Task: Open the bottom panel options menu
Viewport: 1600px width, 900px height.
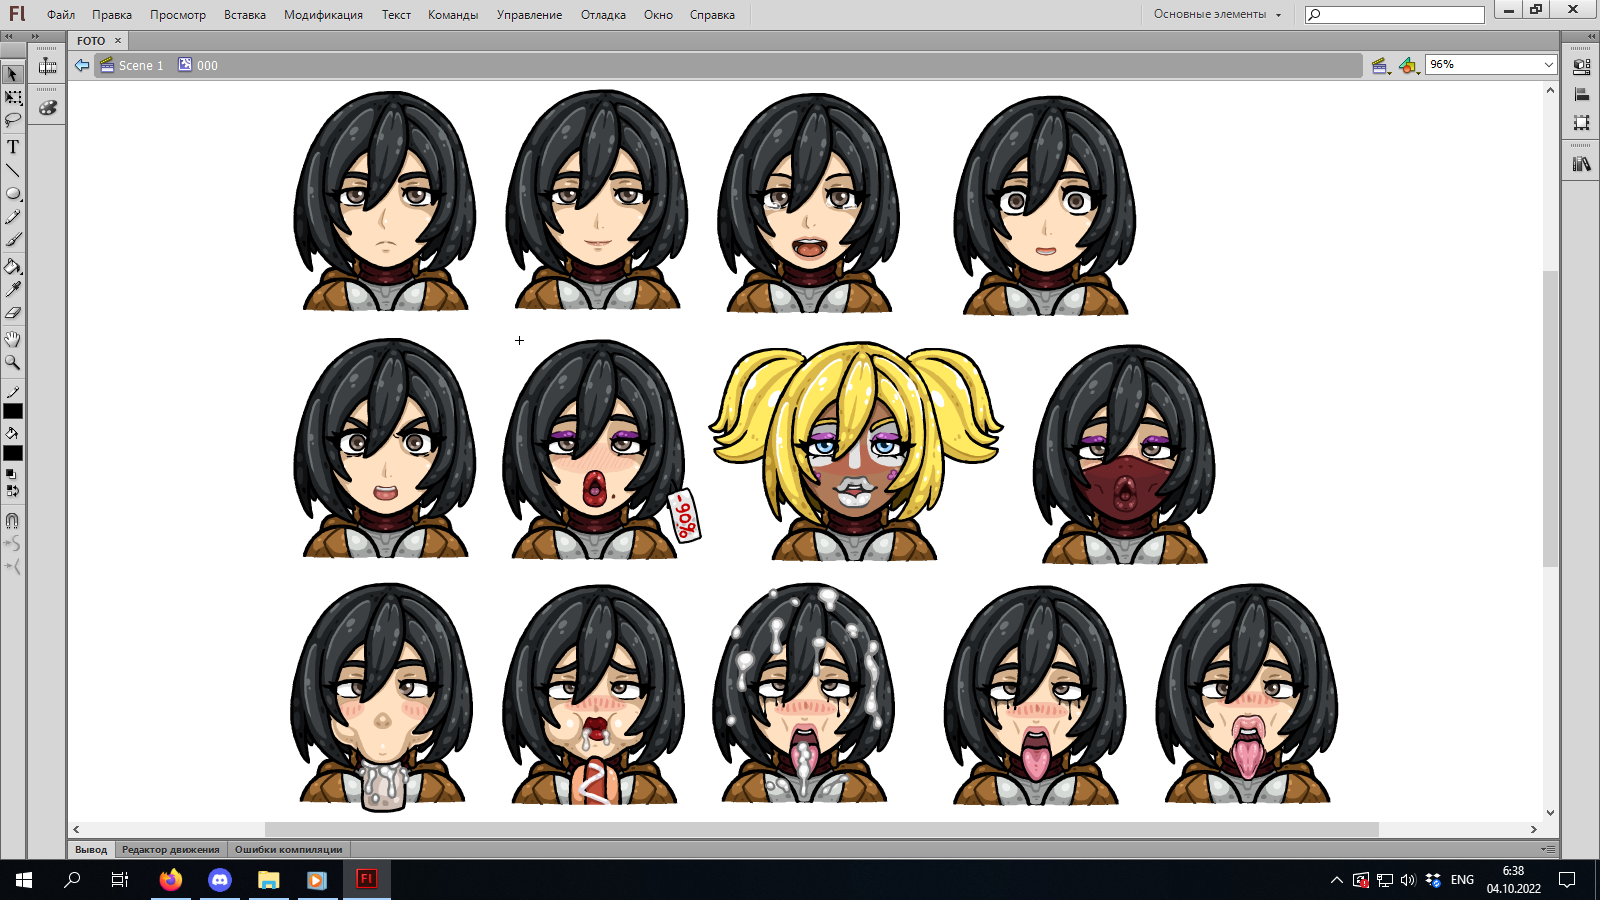Action: [1548, 849]
